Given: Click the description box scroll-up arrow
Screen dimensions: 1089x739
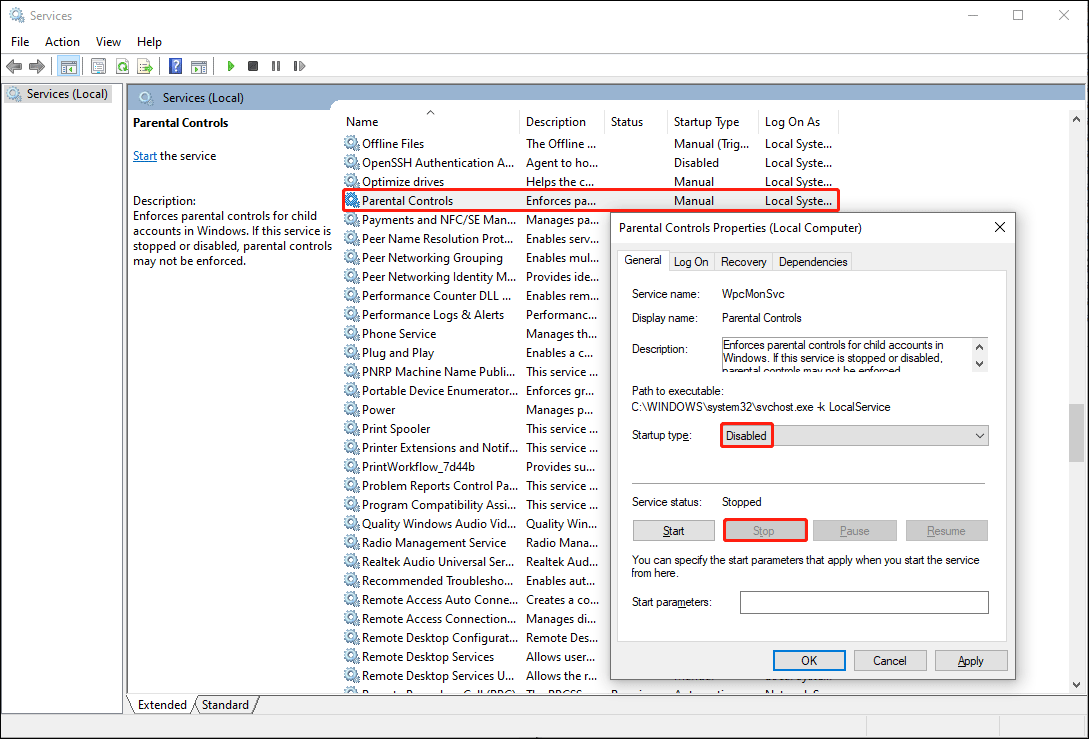Looking at the screenshot, I should [x=979, y=347].
